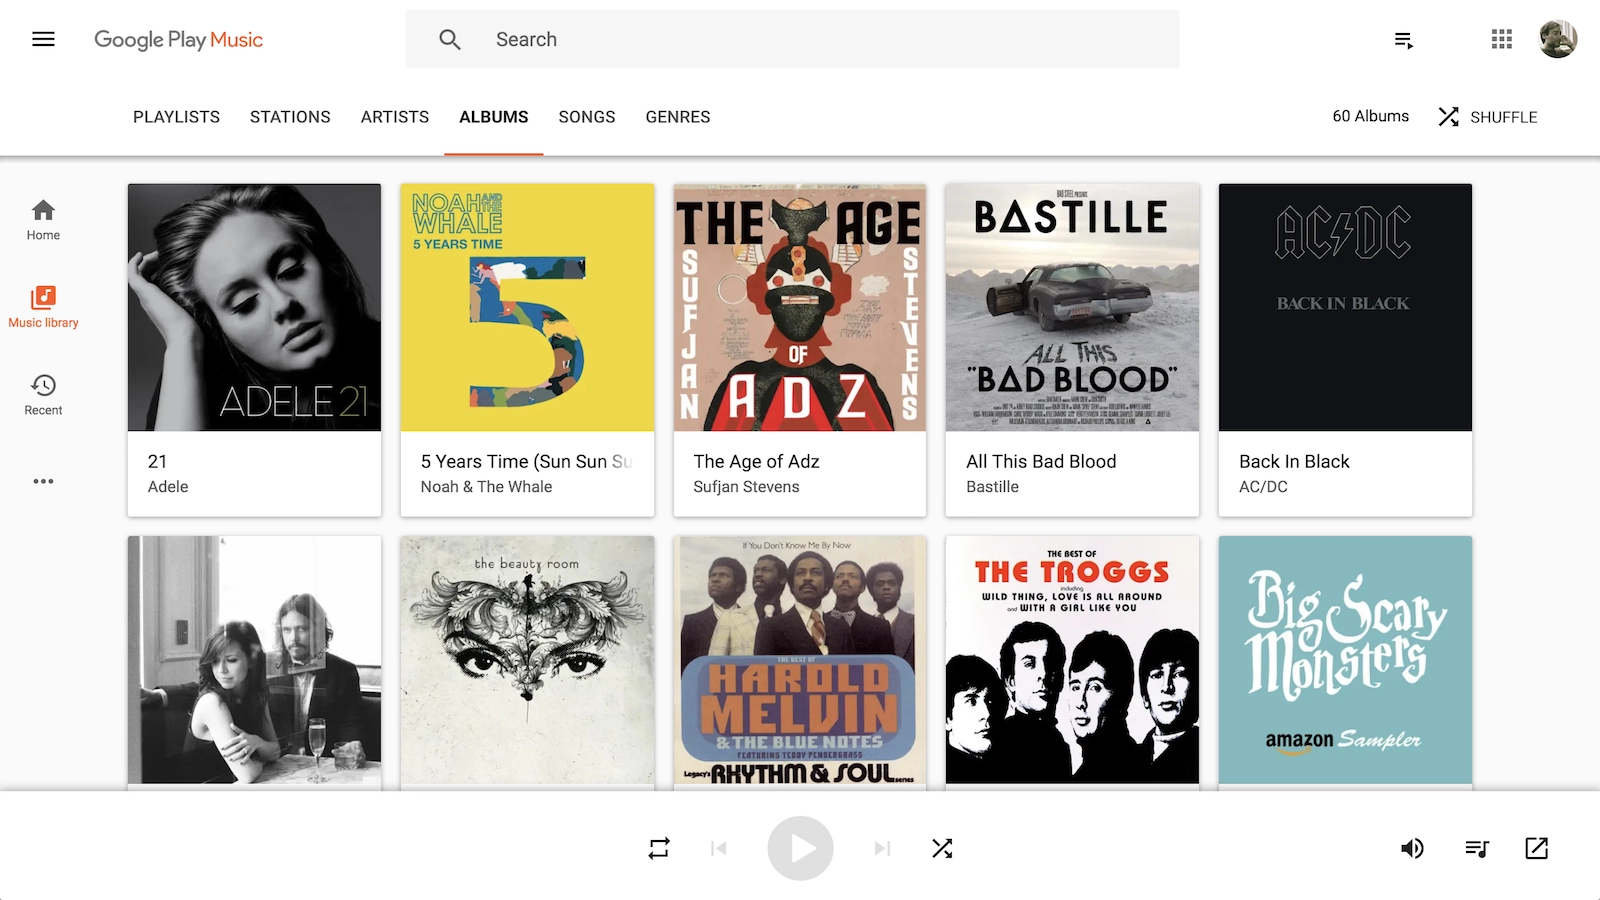
Task: Click the Shuffle button near 60 Albums
Action: click(1488, 117)
